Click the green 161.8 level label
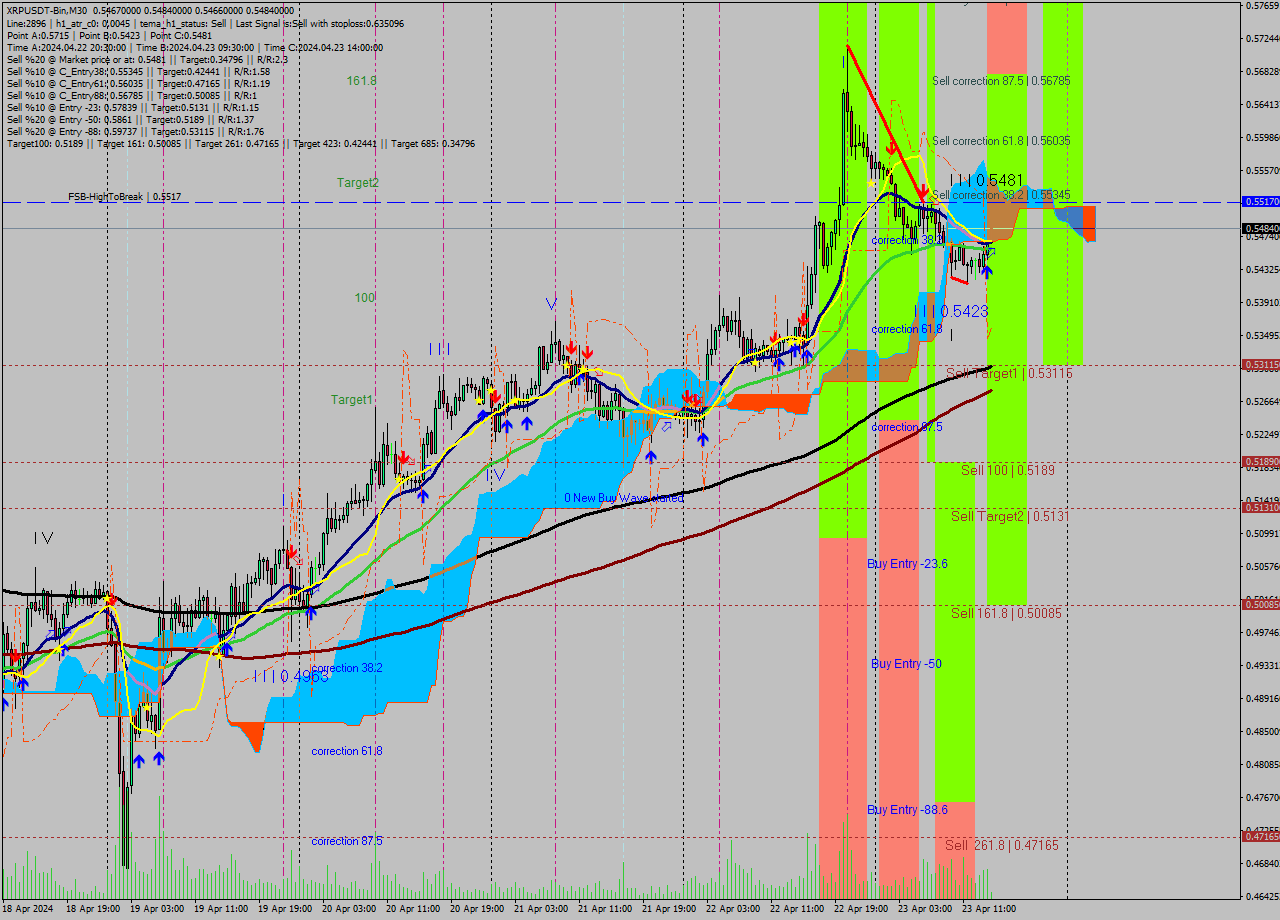This screenshot has height=920, width=1280. (x=362, y=81)
